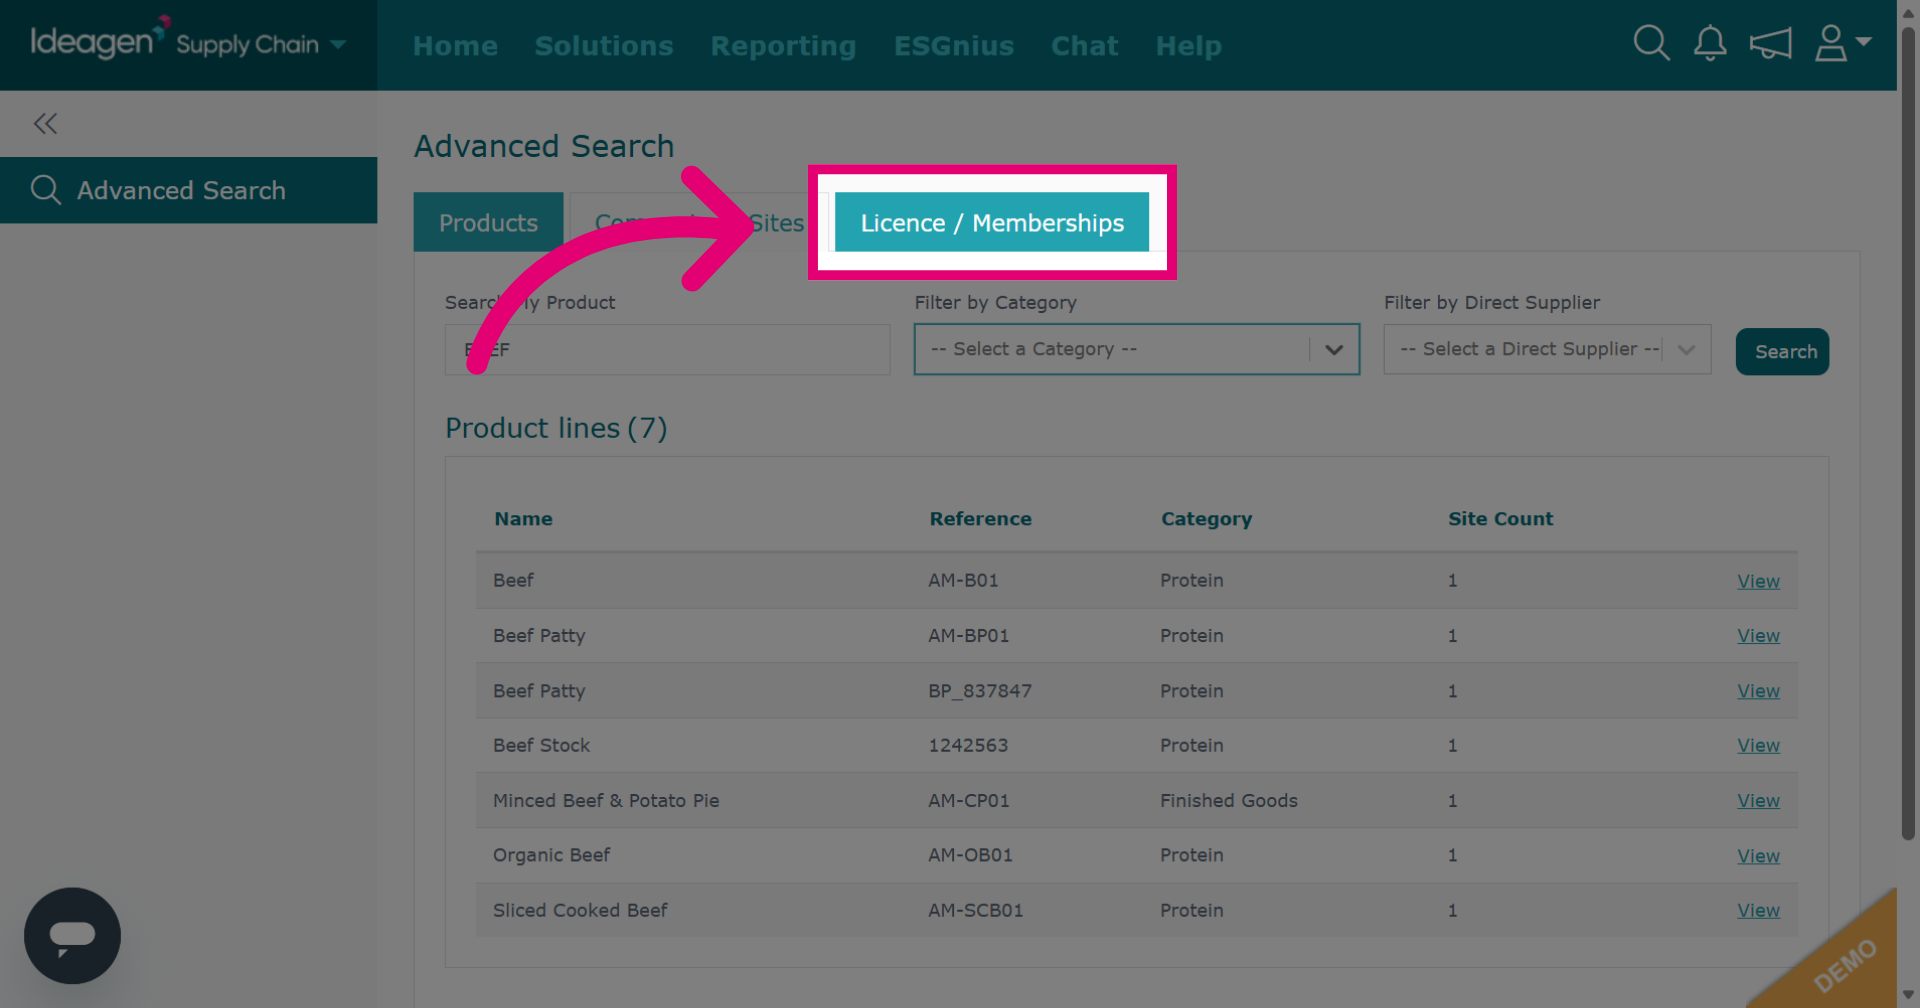Screen dimensions: 1920x1008
Task: Select the 'Finished Goods' category cell
Action: pos(1229,801)
